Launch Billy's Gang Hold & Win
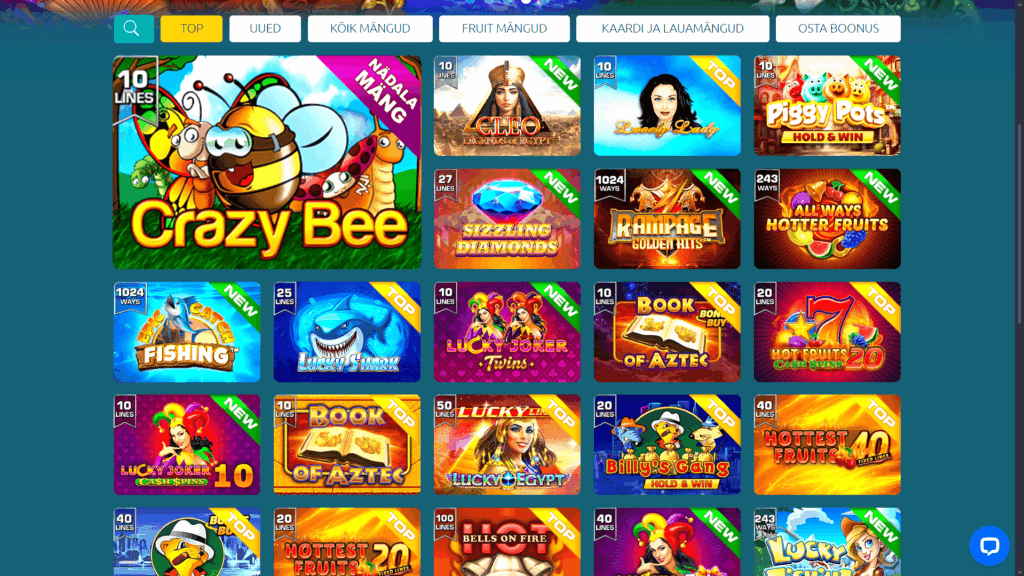This screenshot has height=576, width=1024. pyautogui.click(x=667, y=445)
